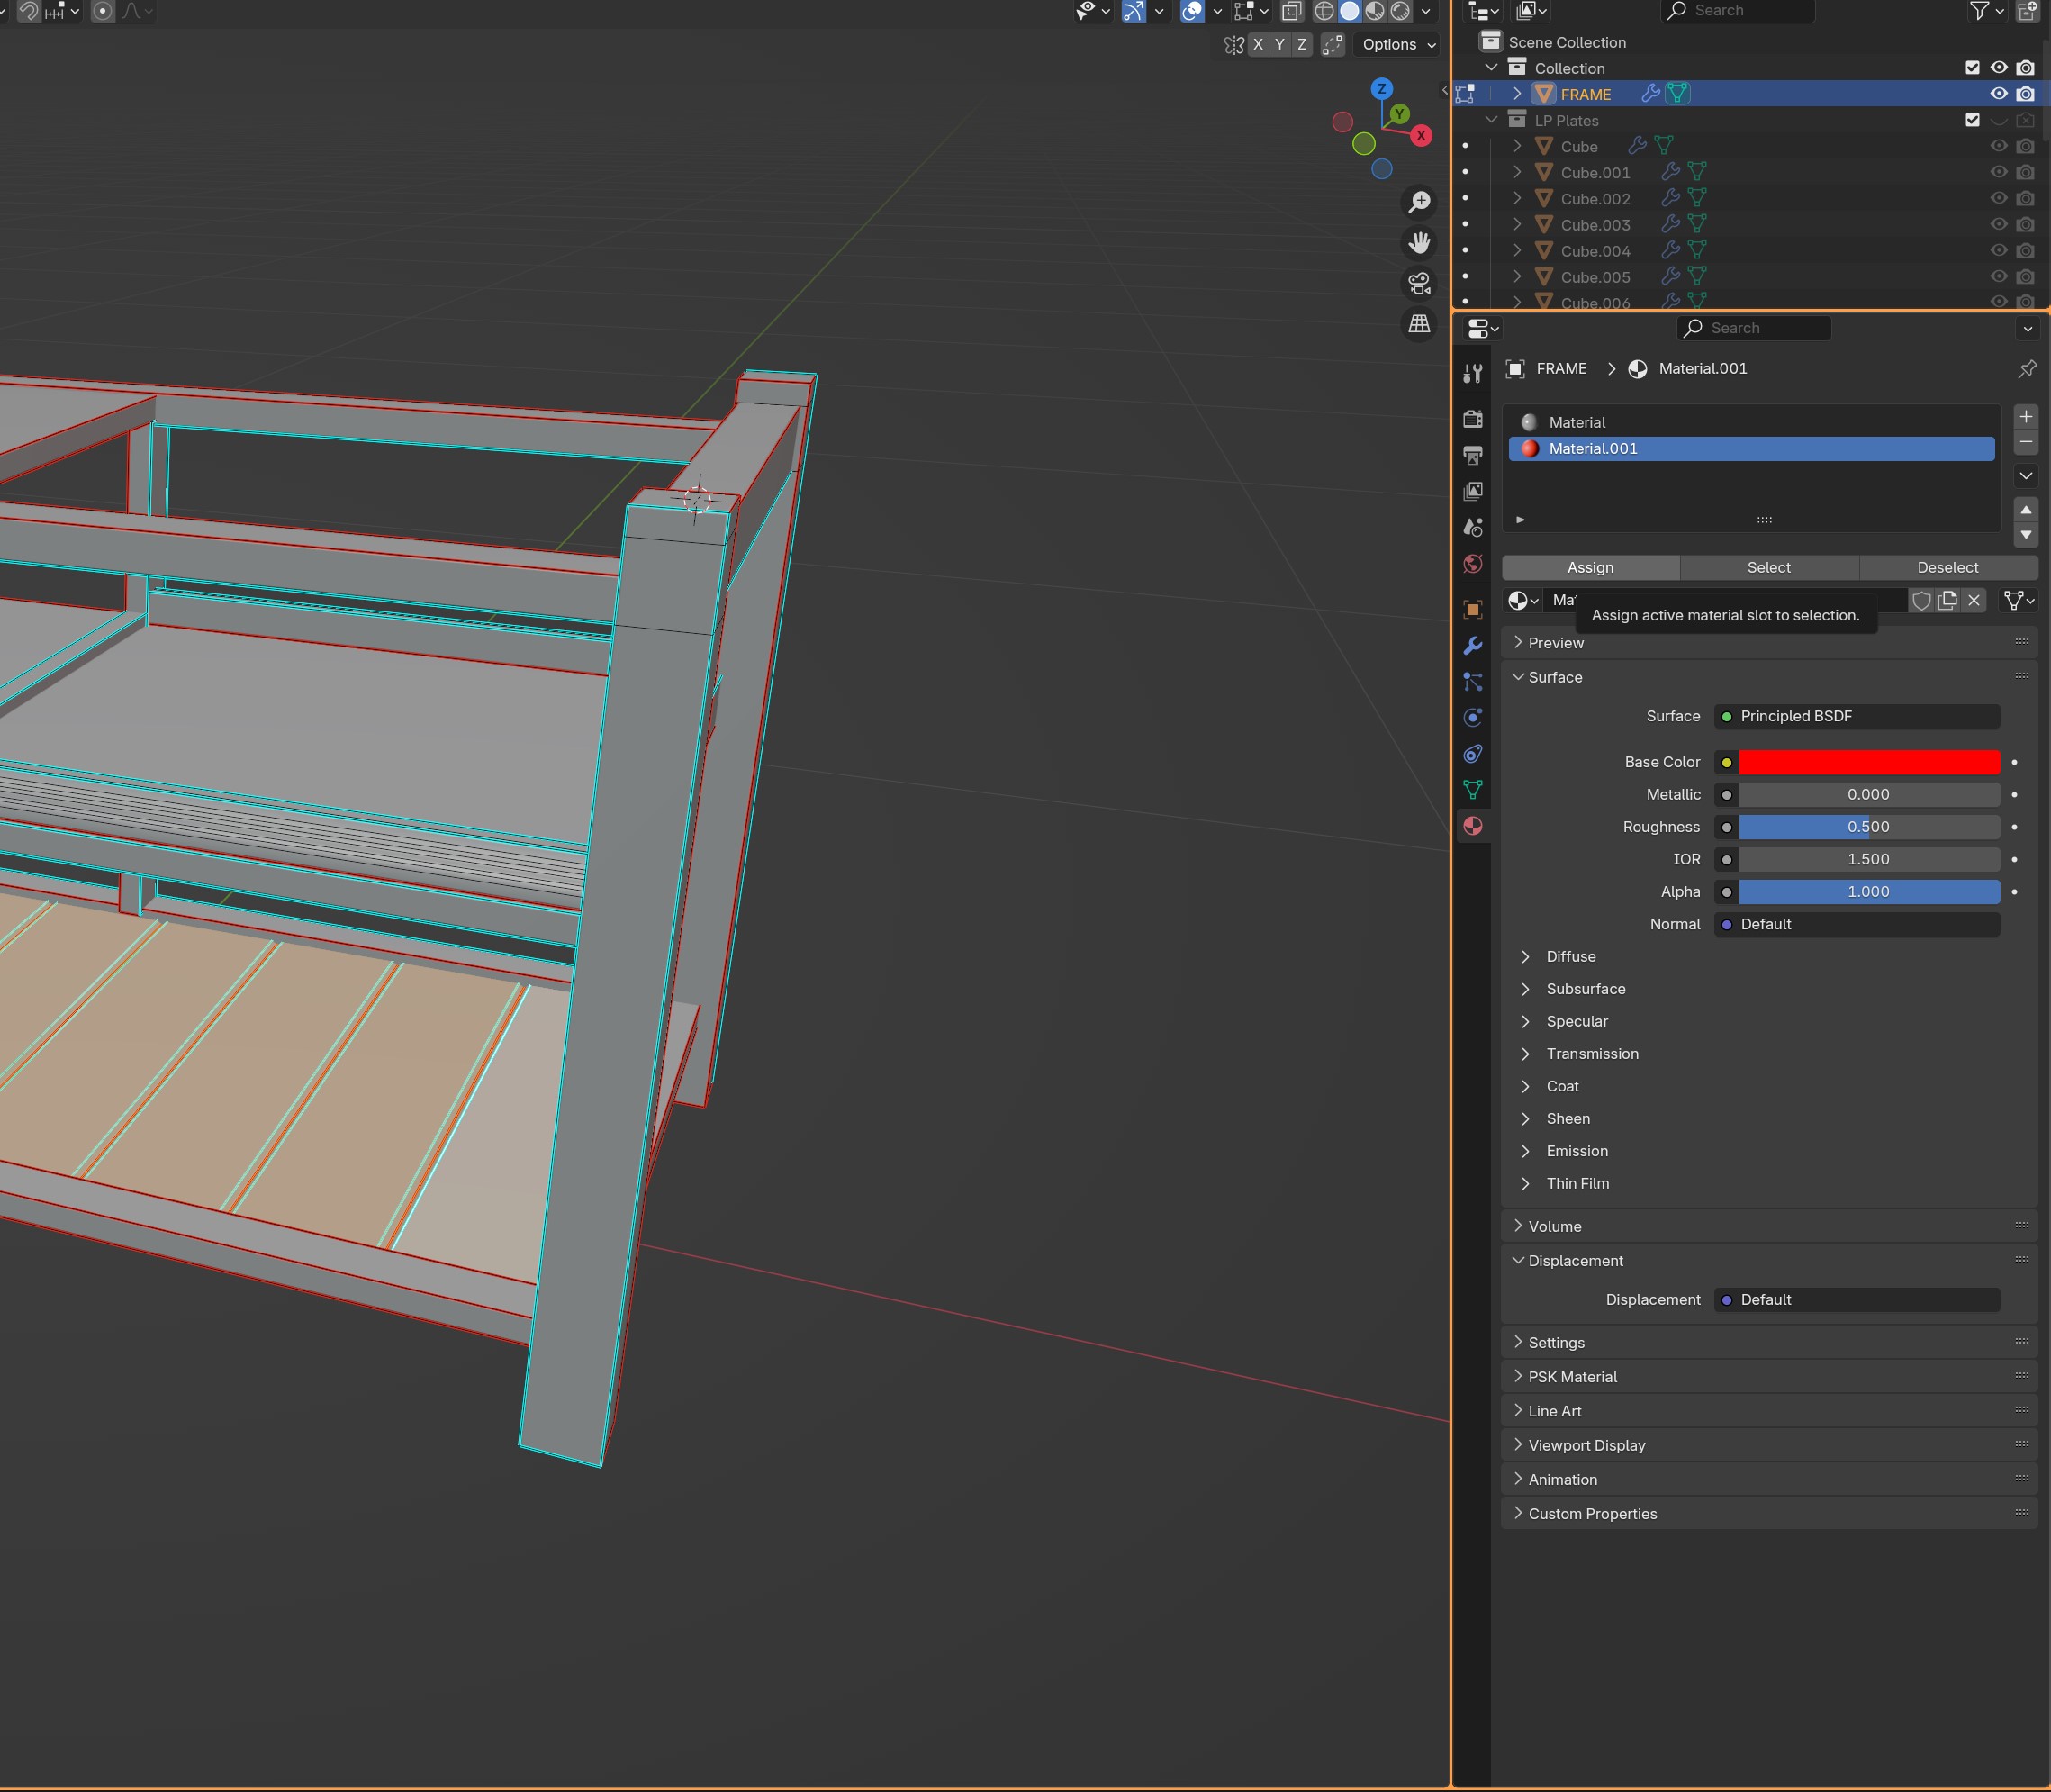Add a new material slot with plus
The width and height of the screenshot is (2051, 1792).
tap(2026, 416)
